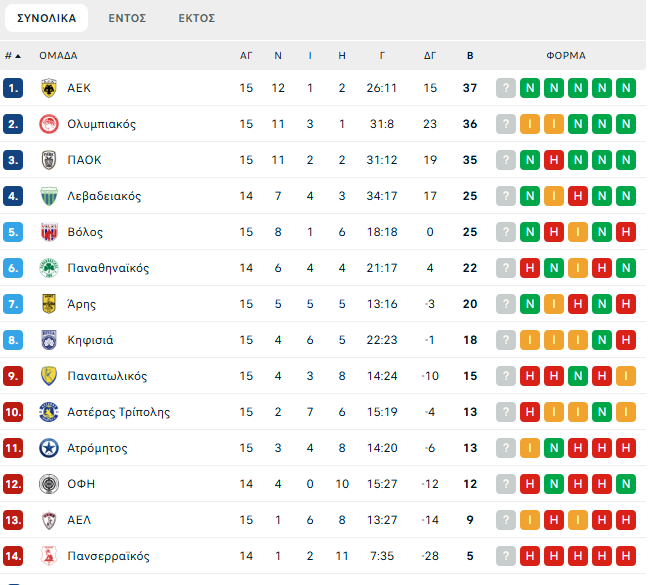
Task: Click the AEK team logo
Action: (x=48, y=88)
